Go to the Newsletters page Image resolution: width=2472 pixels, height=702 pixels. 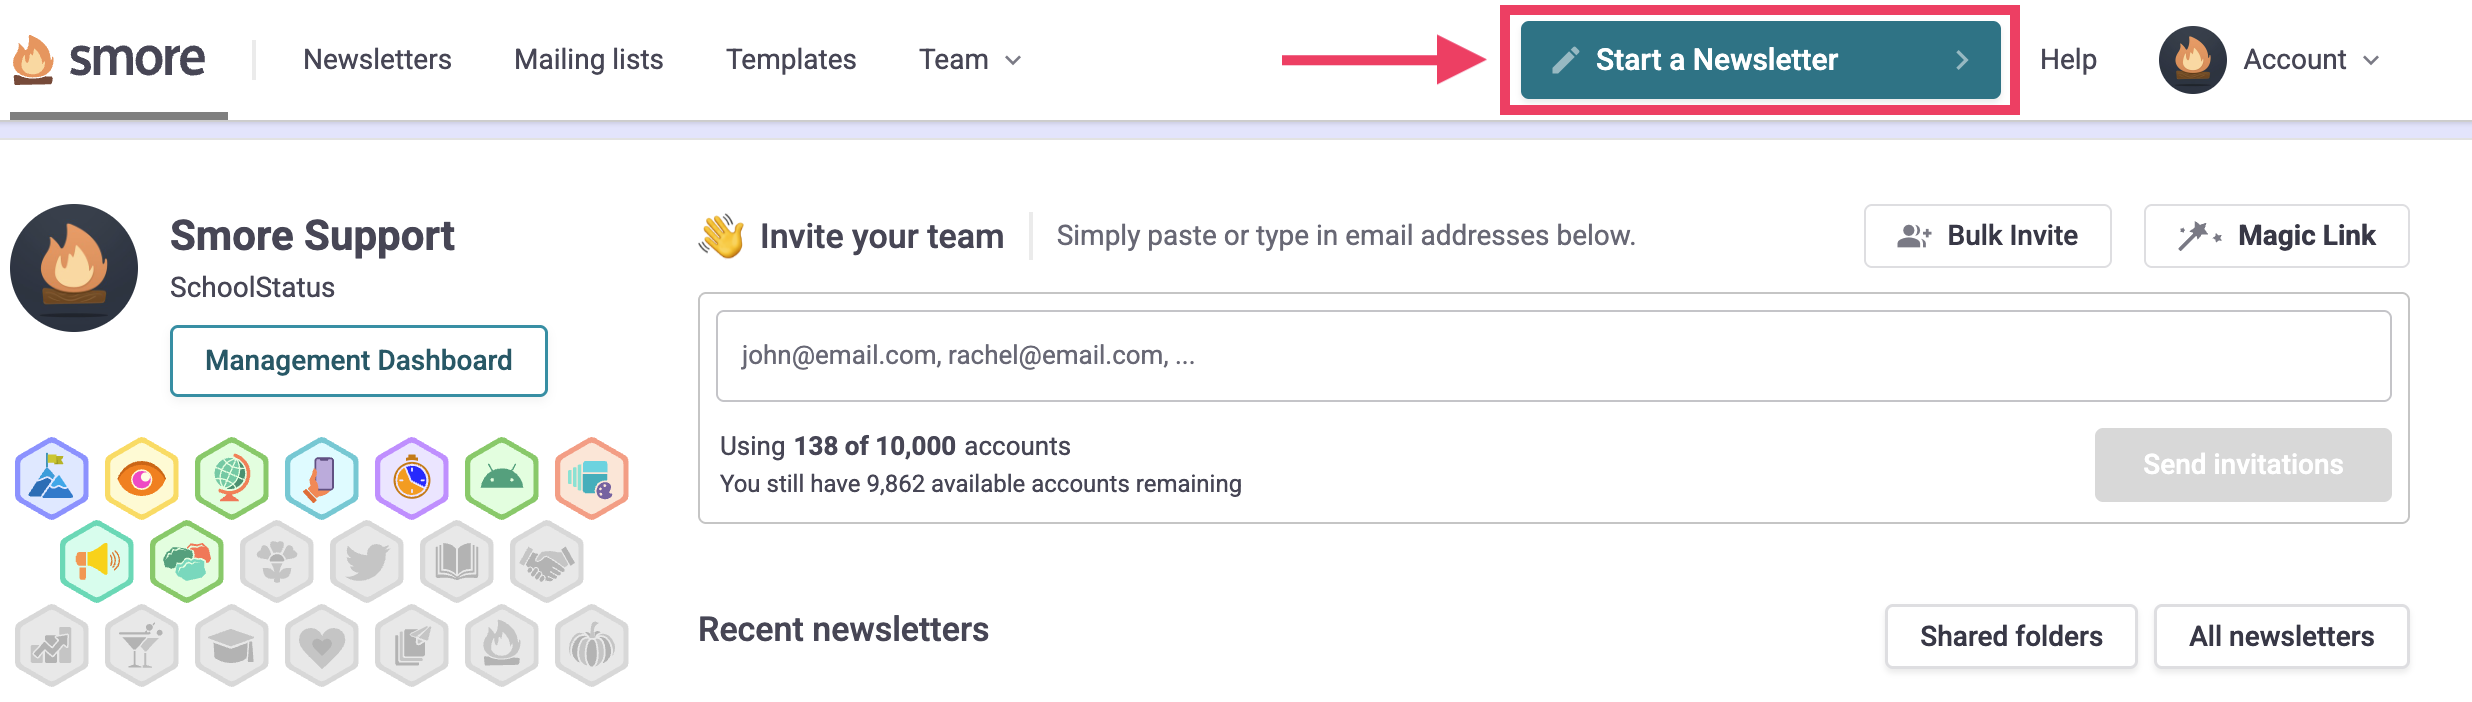[x=377, y=60]
